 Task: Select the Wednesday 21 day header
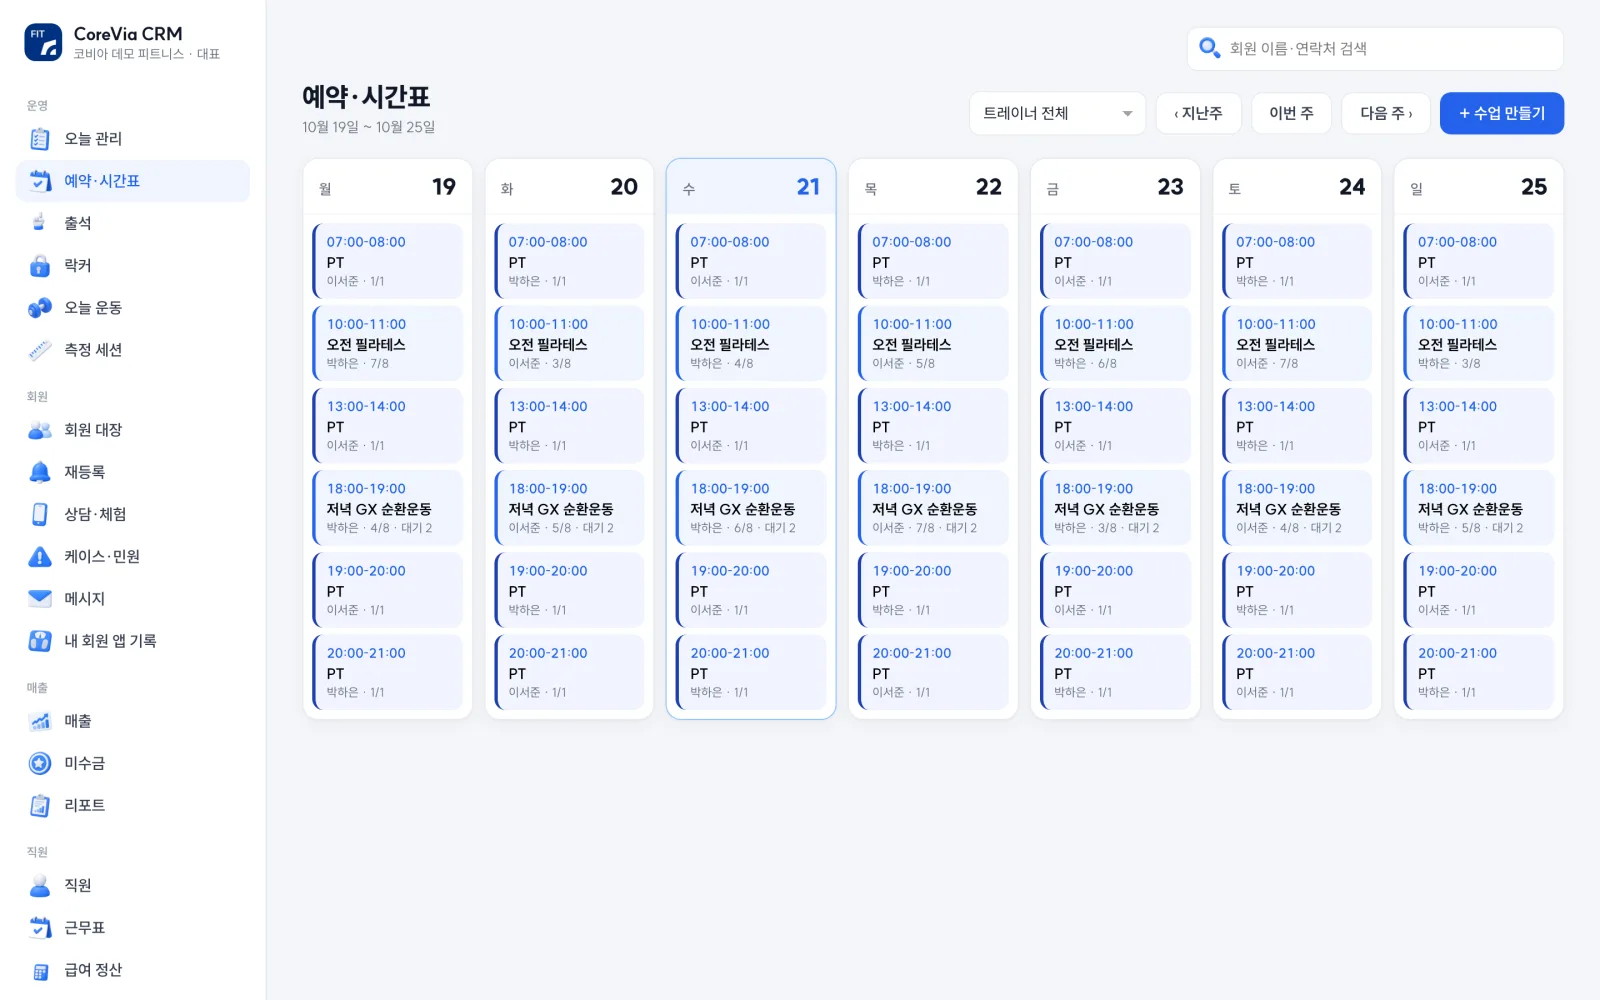pos(751,187)
